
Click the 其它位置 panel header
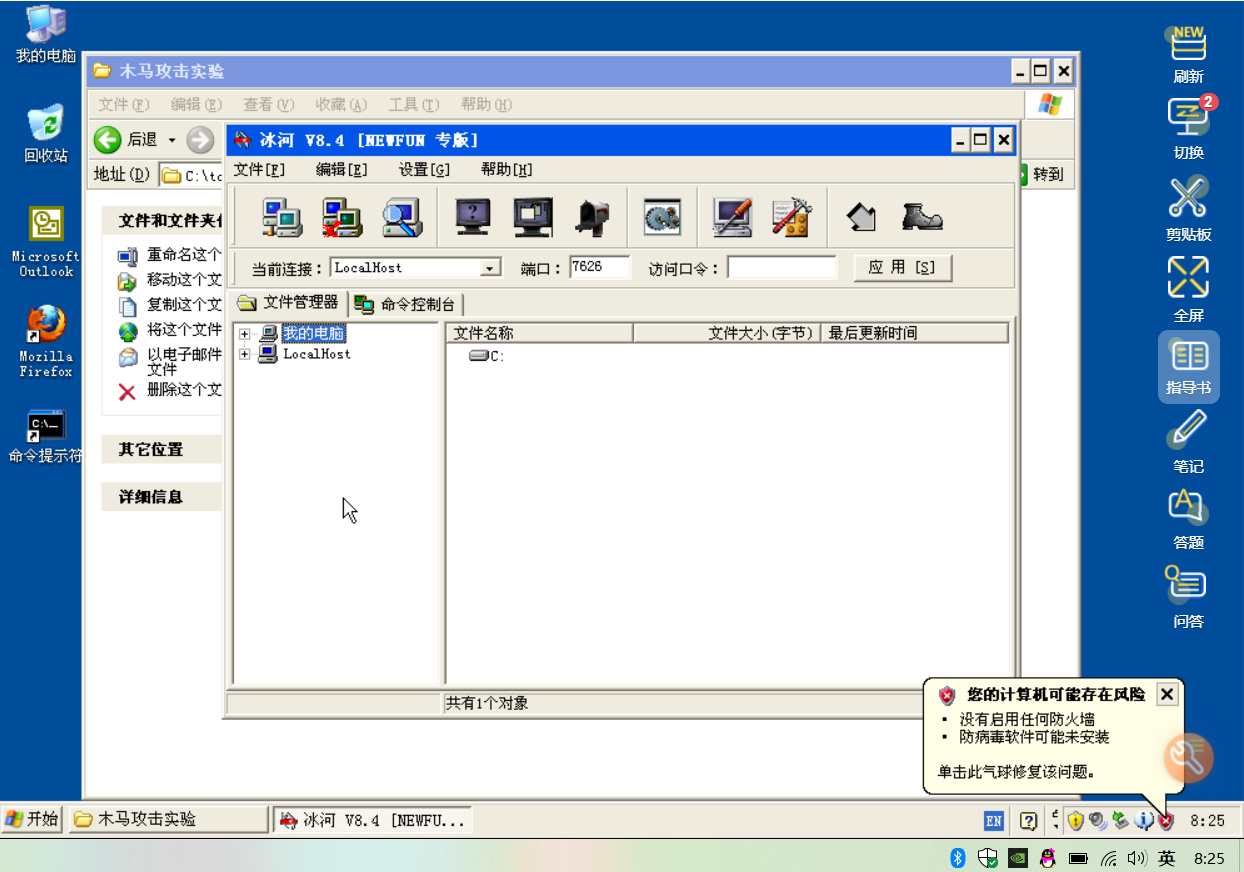point(162,449)
